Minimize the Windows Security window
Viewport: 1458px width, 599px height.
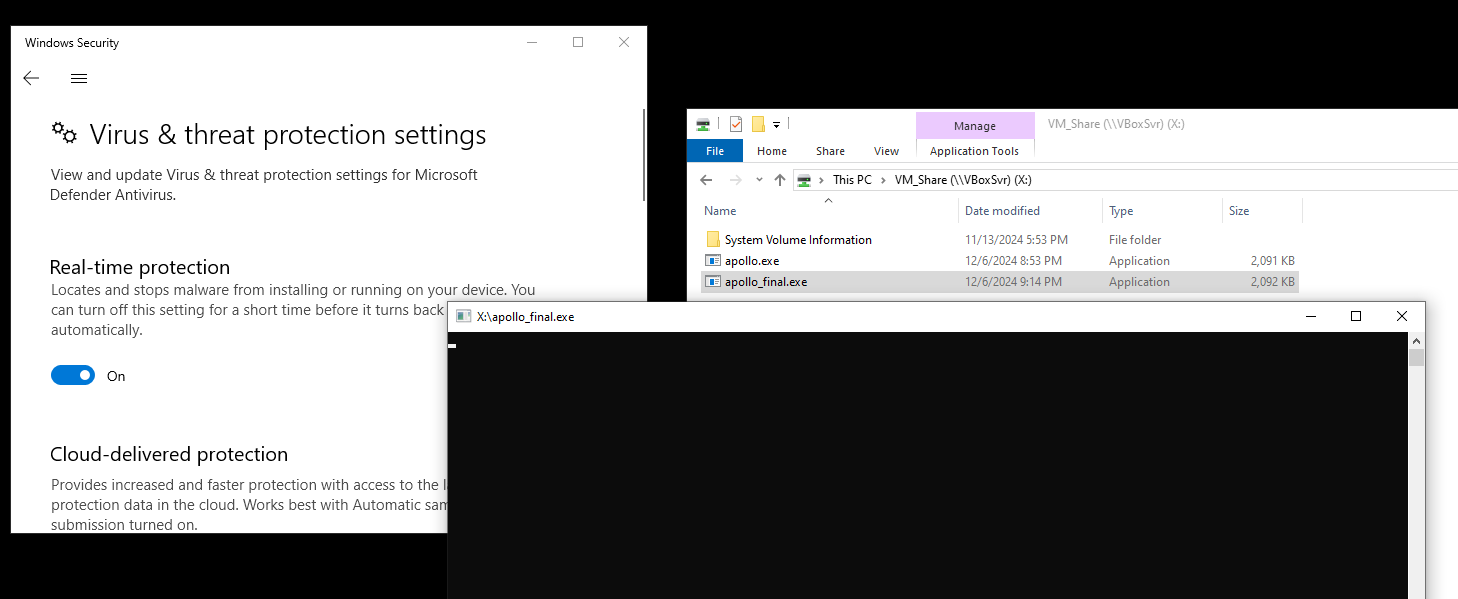coord(532,42)
